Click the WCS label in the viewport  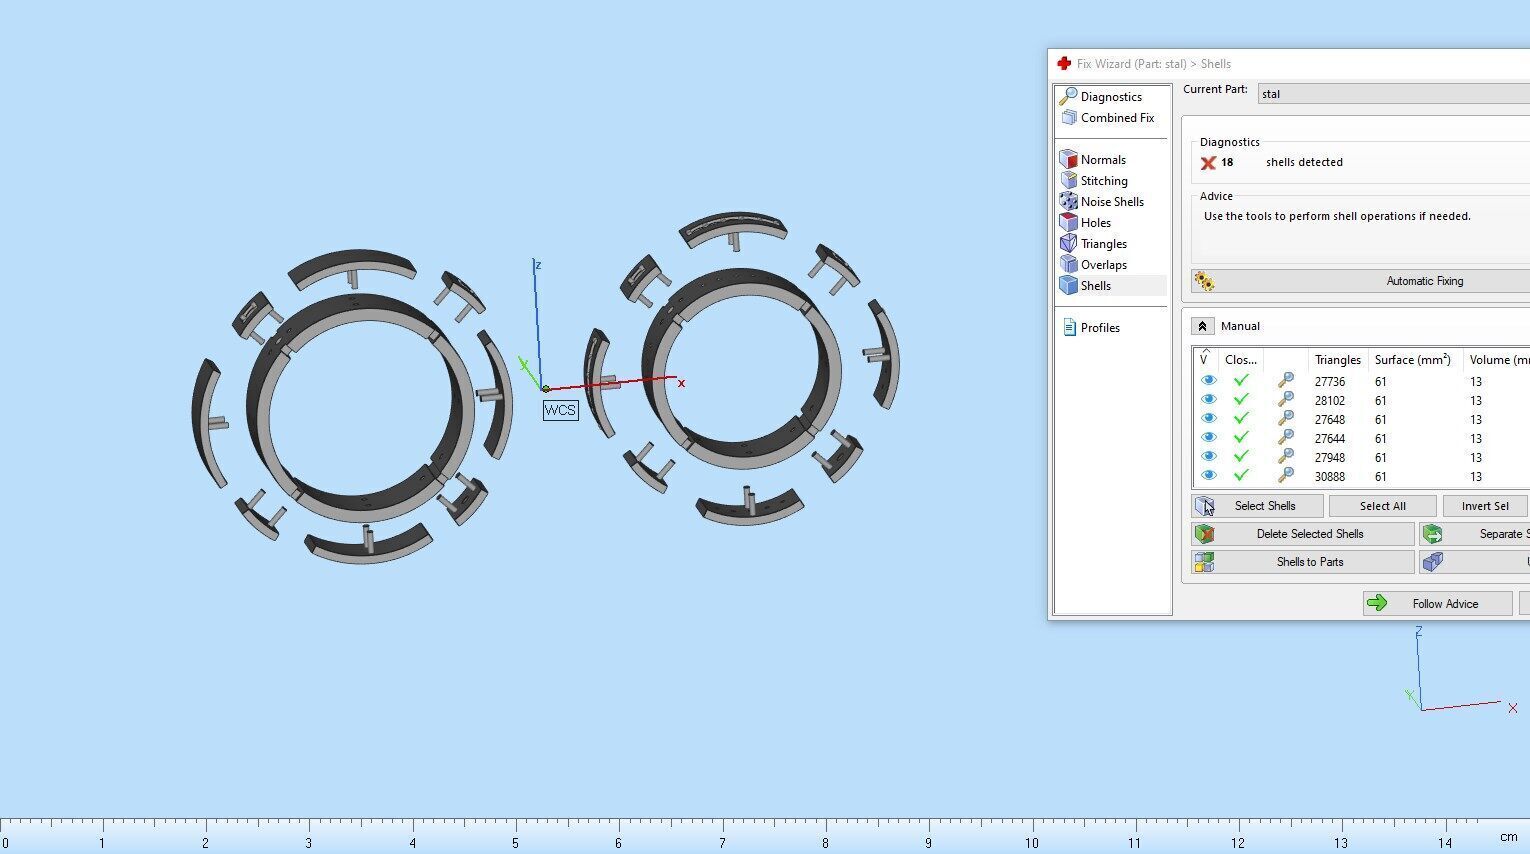pyautogui.click(x=560, y=410)
